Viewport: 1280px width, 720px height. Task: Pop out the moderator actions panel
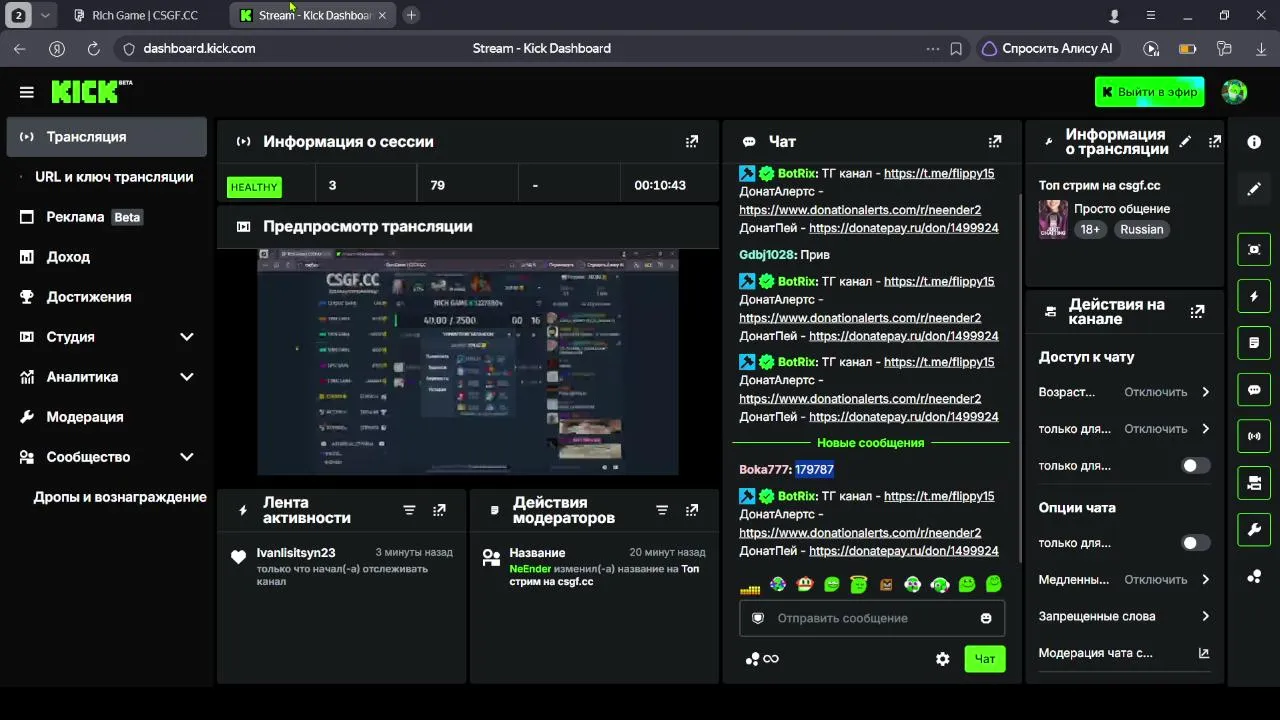(x=692, y=510)
